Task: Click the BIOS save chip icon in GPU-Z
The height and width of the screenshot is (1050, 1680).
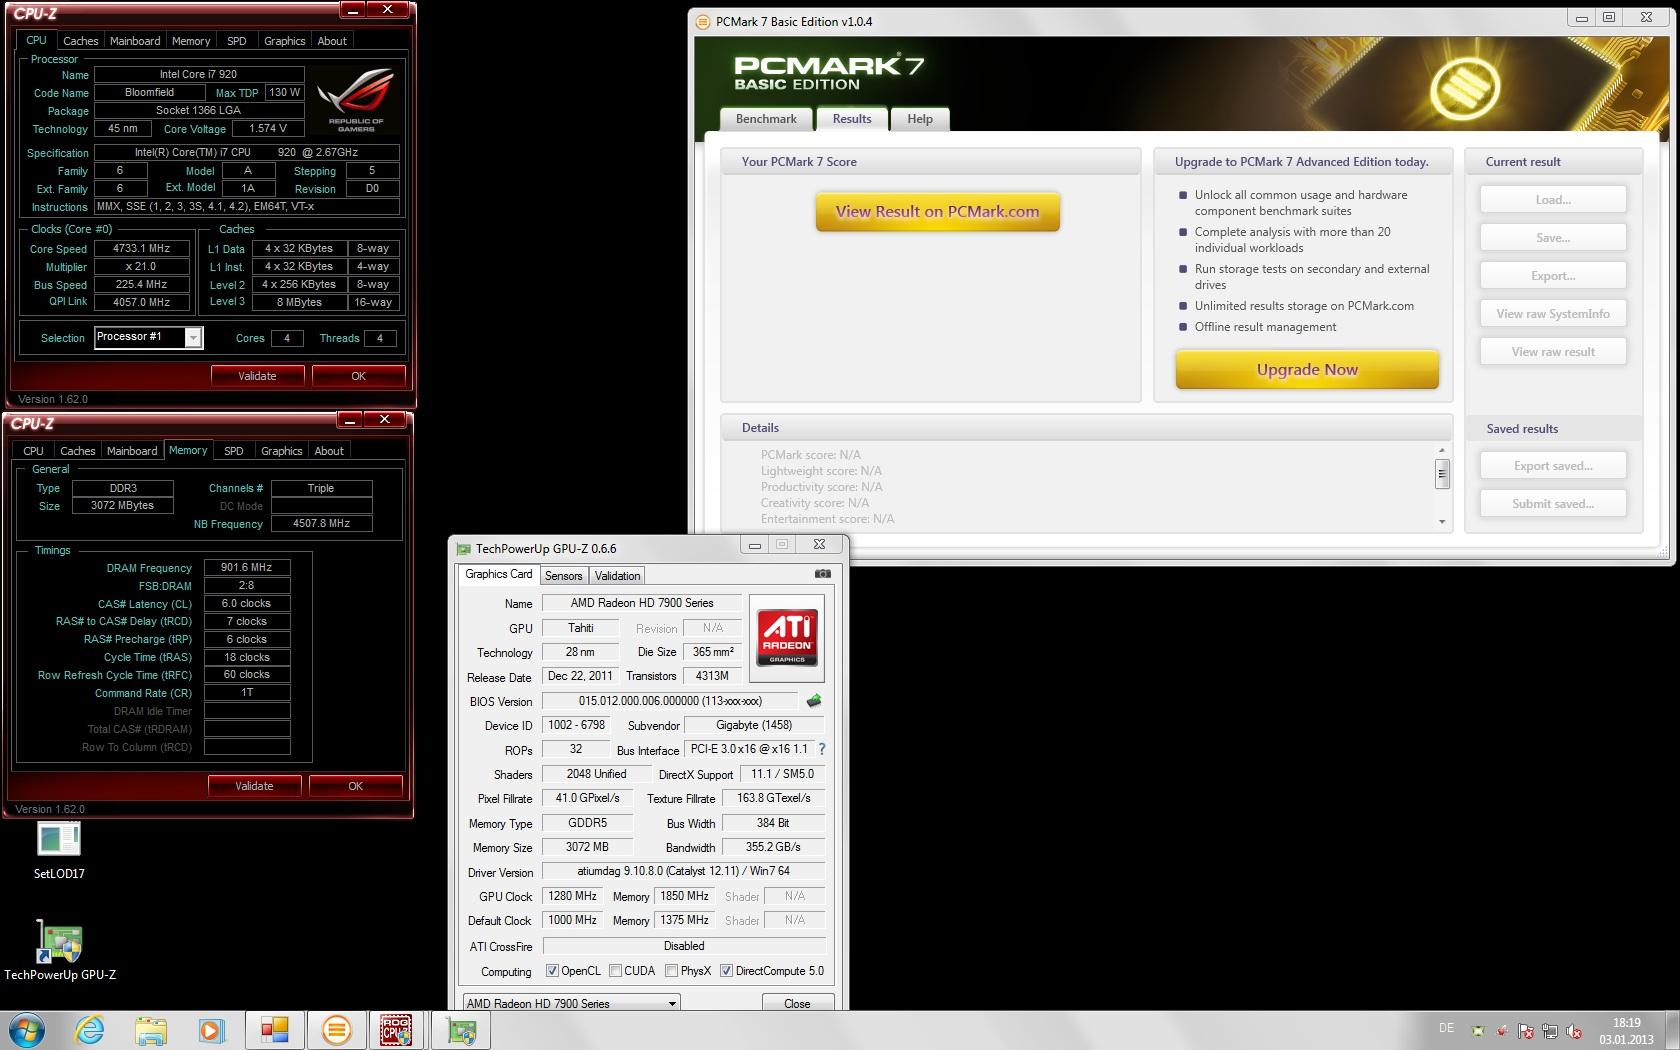Action: tap(814, 701)
